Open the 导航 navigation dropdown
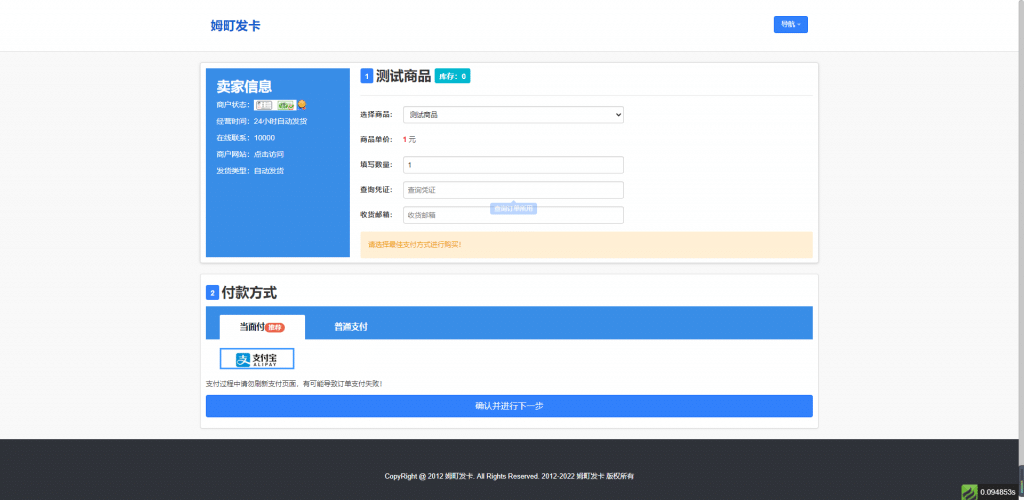Image resolution: width=1024 pixels, height=500 pixels. click(790, 25)
